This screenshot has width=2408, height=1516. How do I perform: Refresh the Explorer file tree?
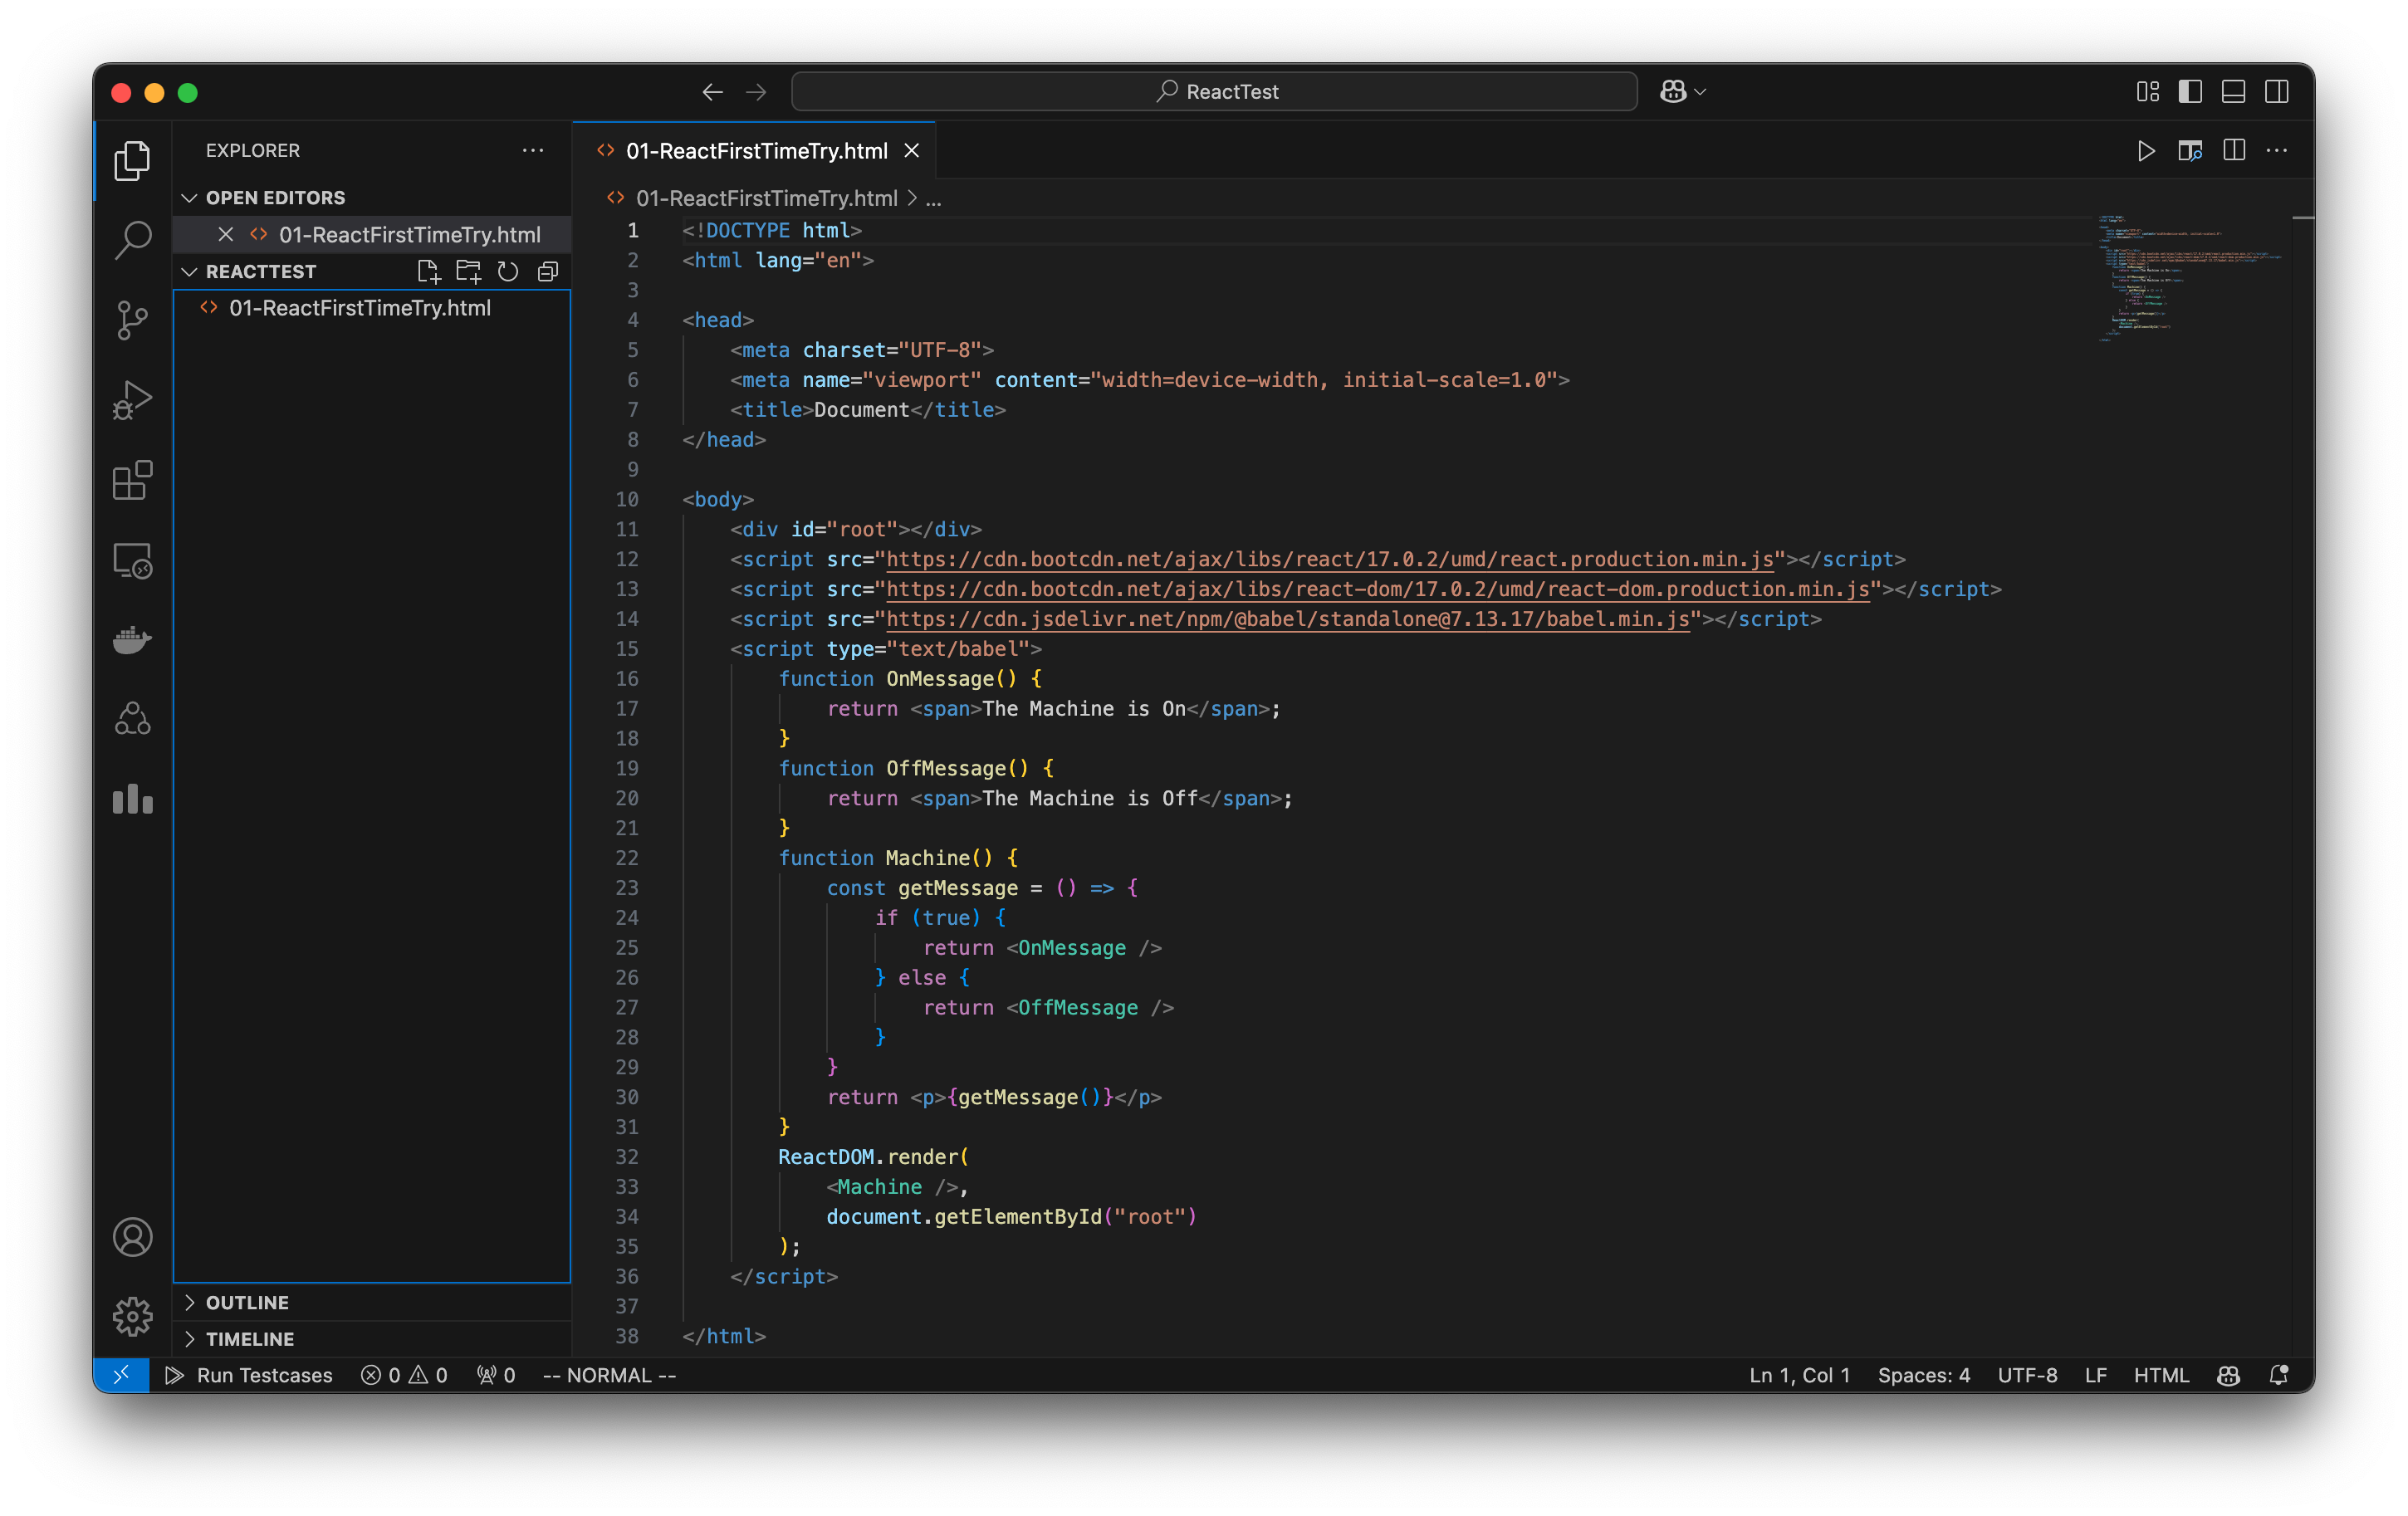pyautogui.click(x=508, y=271)
